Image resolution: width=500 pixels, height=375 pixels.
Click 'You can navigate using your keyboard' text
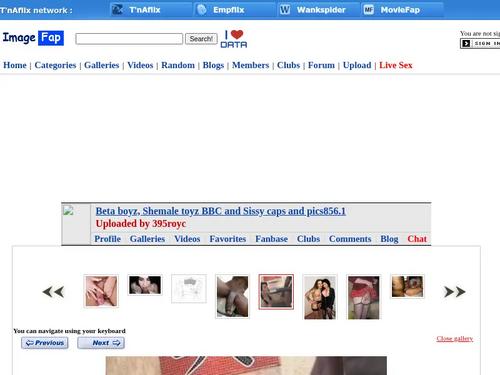(x=69, y=331)
